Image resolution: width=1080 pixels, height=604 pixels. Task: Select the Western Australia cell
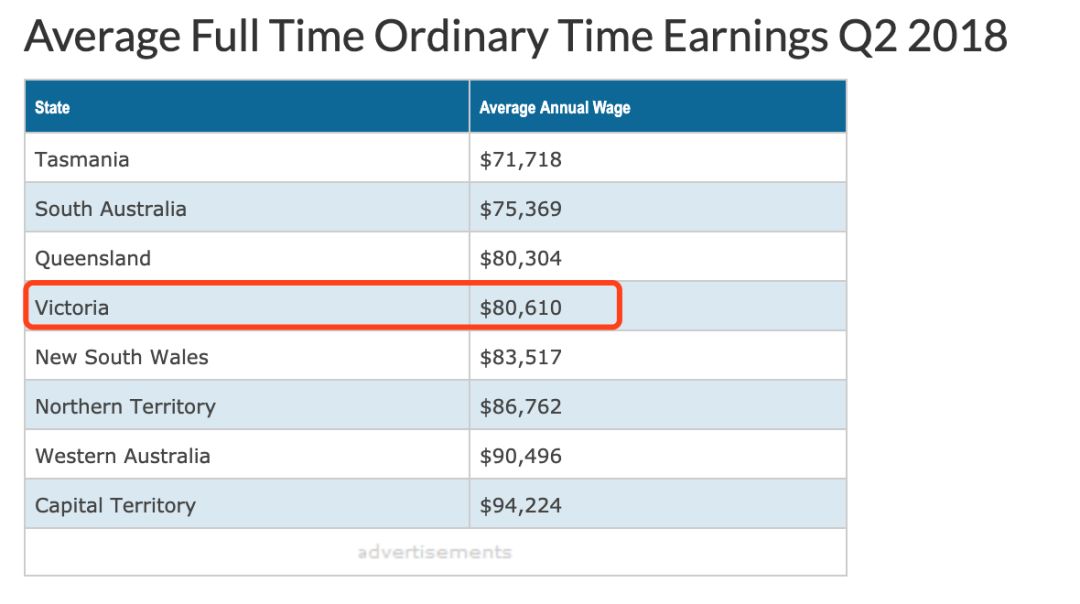click(x=247, y=455)
